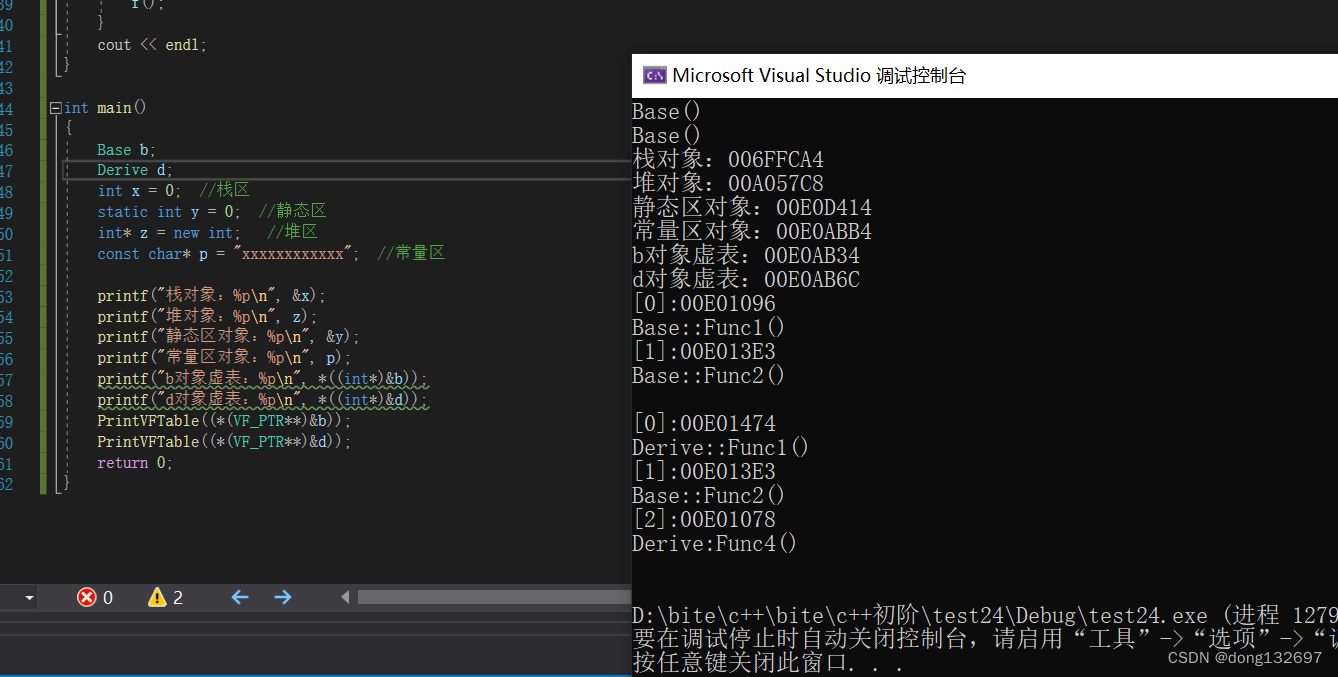The height and width of the screenshot is (677, 1338).
Task: Click the printf line for d对象虚表
Action: 262,400
